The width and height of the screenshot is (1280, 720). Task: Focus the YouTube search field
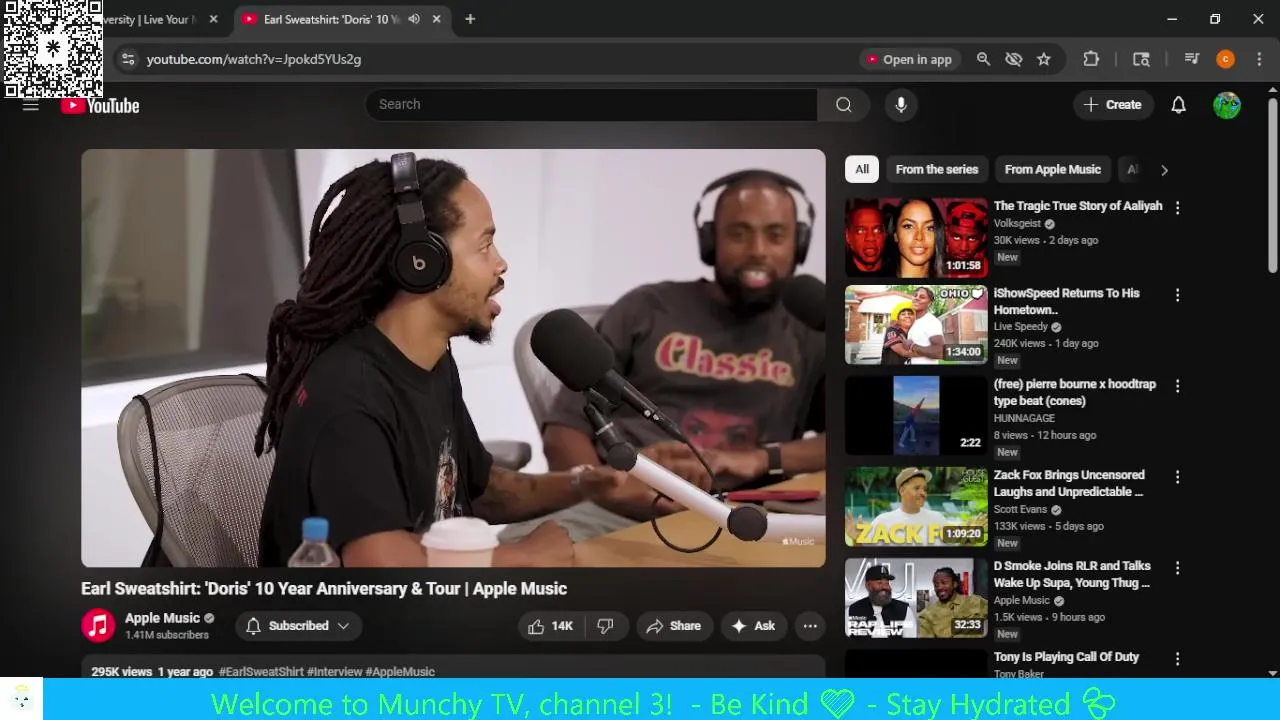[x=592, y=105]
